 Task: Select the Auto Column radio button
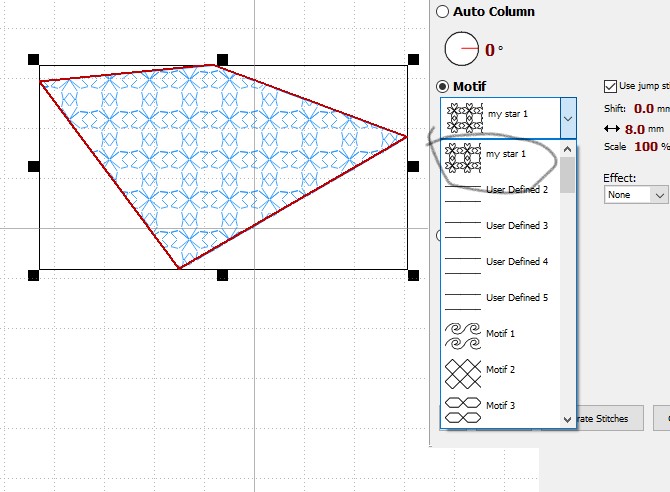coord(442,12)
